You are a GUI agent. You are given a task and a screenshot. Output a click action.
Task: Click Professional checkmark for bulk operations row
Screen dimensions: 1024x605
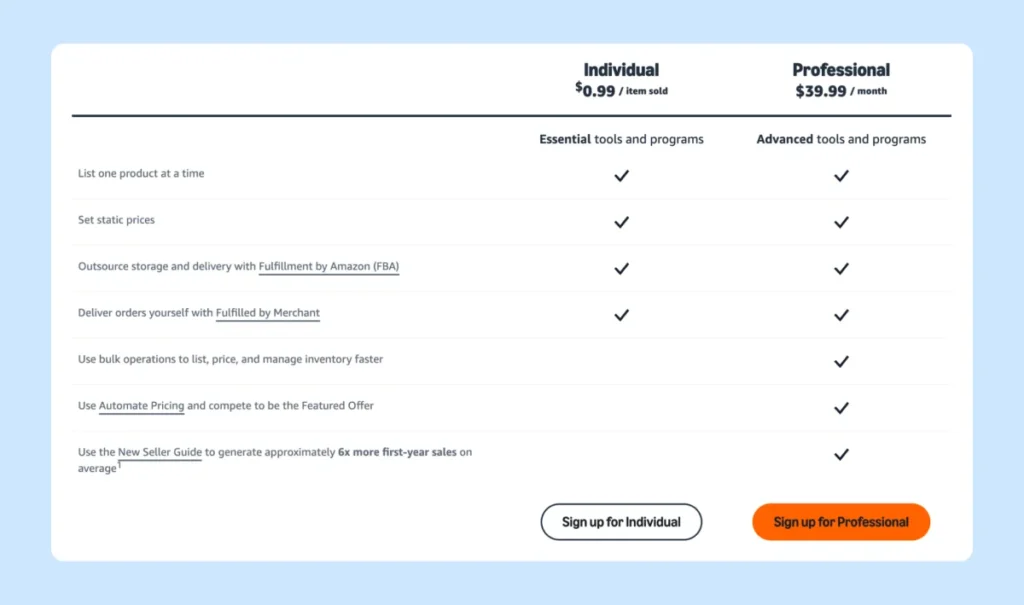(x=841, y=361)
